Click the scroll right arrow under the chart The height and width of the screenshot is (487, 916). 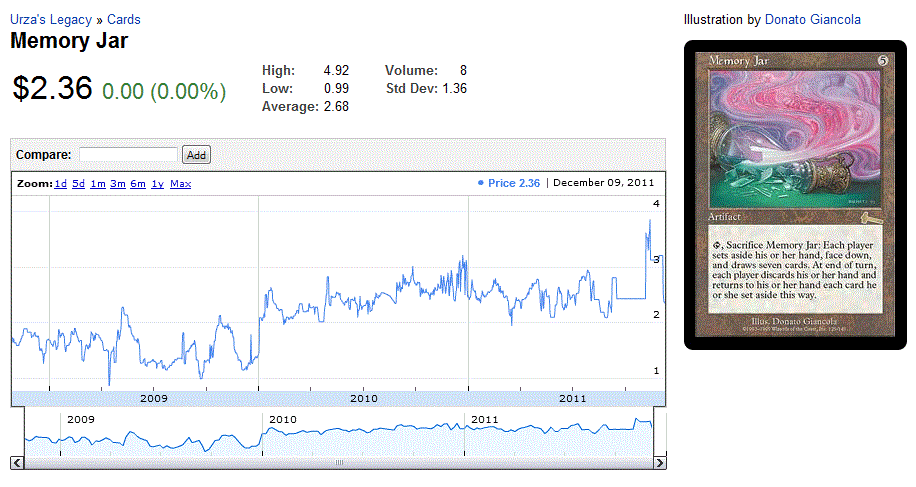tap(659, 462)
